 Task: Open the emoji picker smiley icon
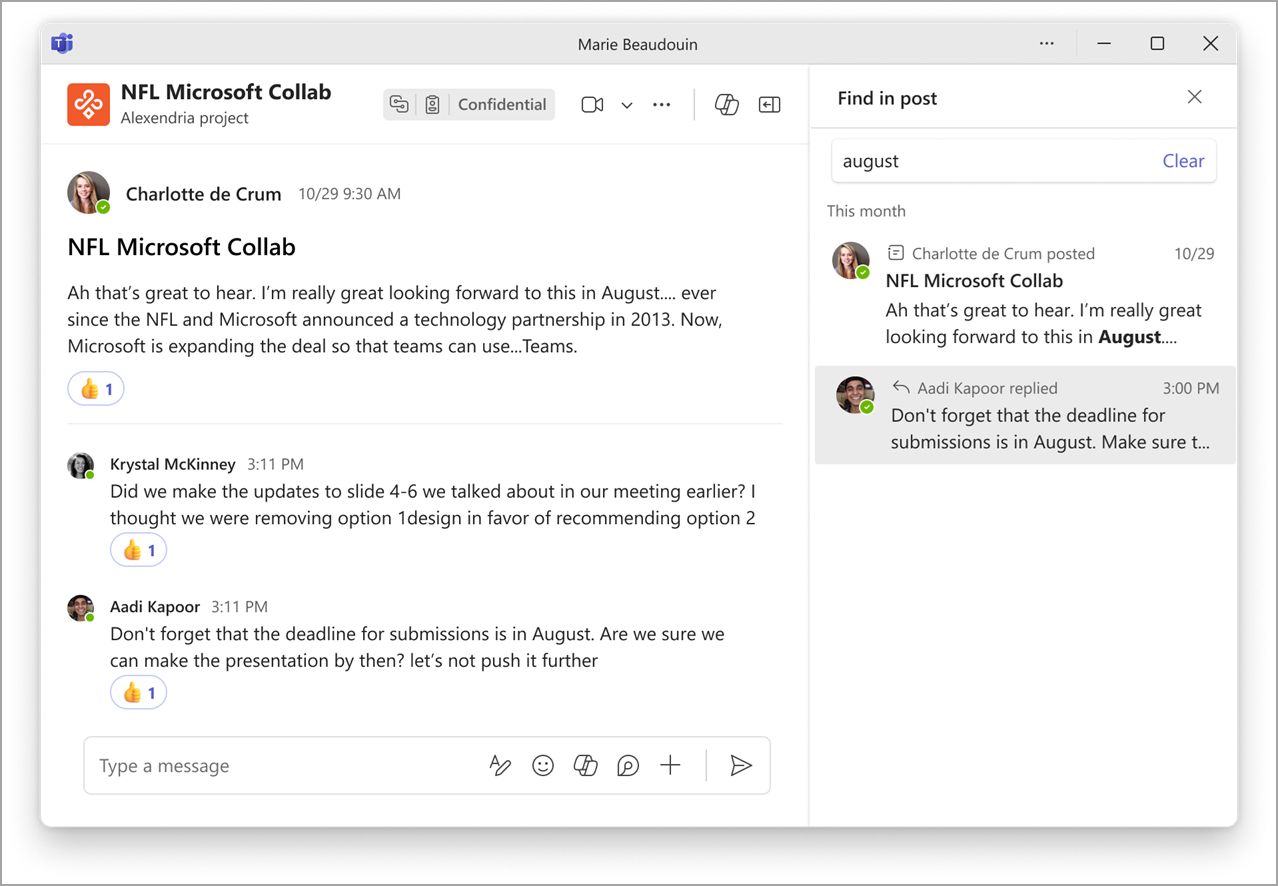(543, 766)
